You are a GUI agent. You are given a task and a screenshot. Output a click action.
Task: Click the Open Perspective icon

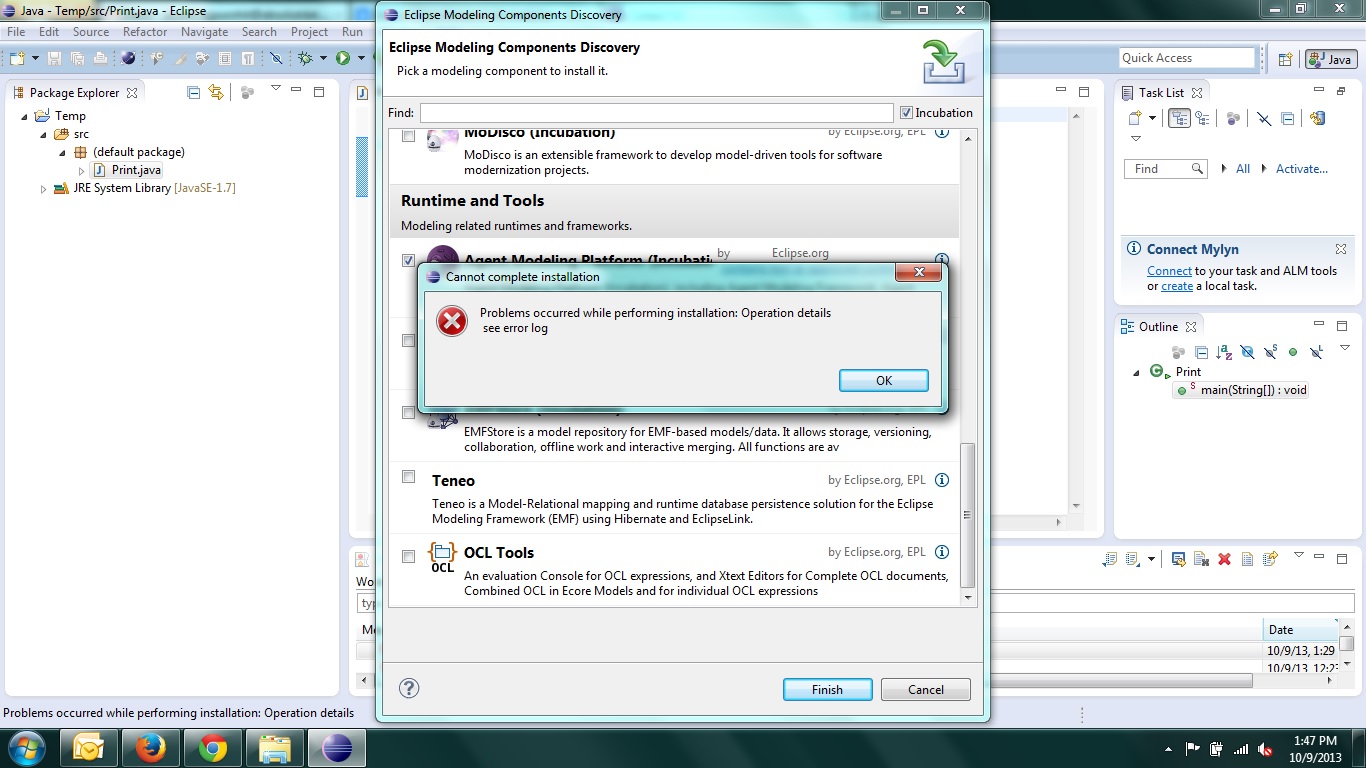(1285, 59)
